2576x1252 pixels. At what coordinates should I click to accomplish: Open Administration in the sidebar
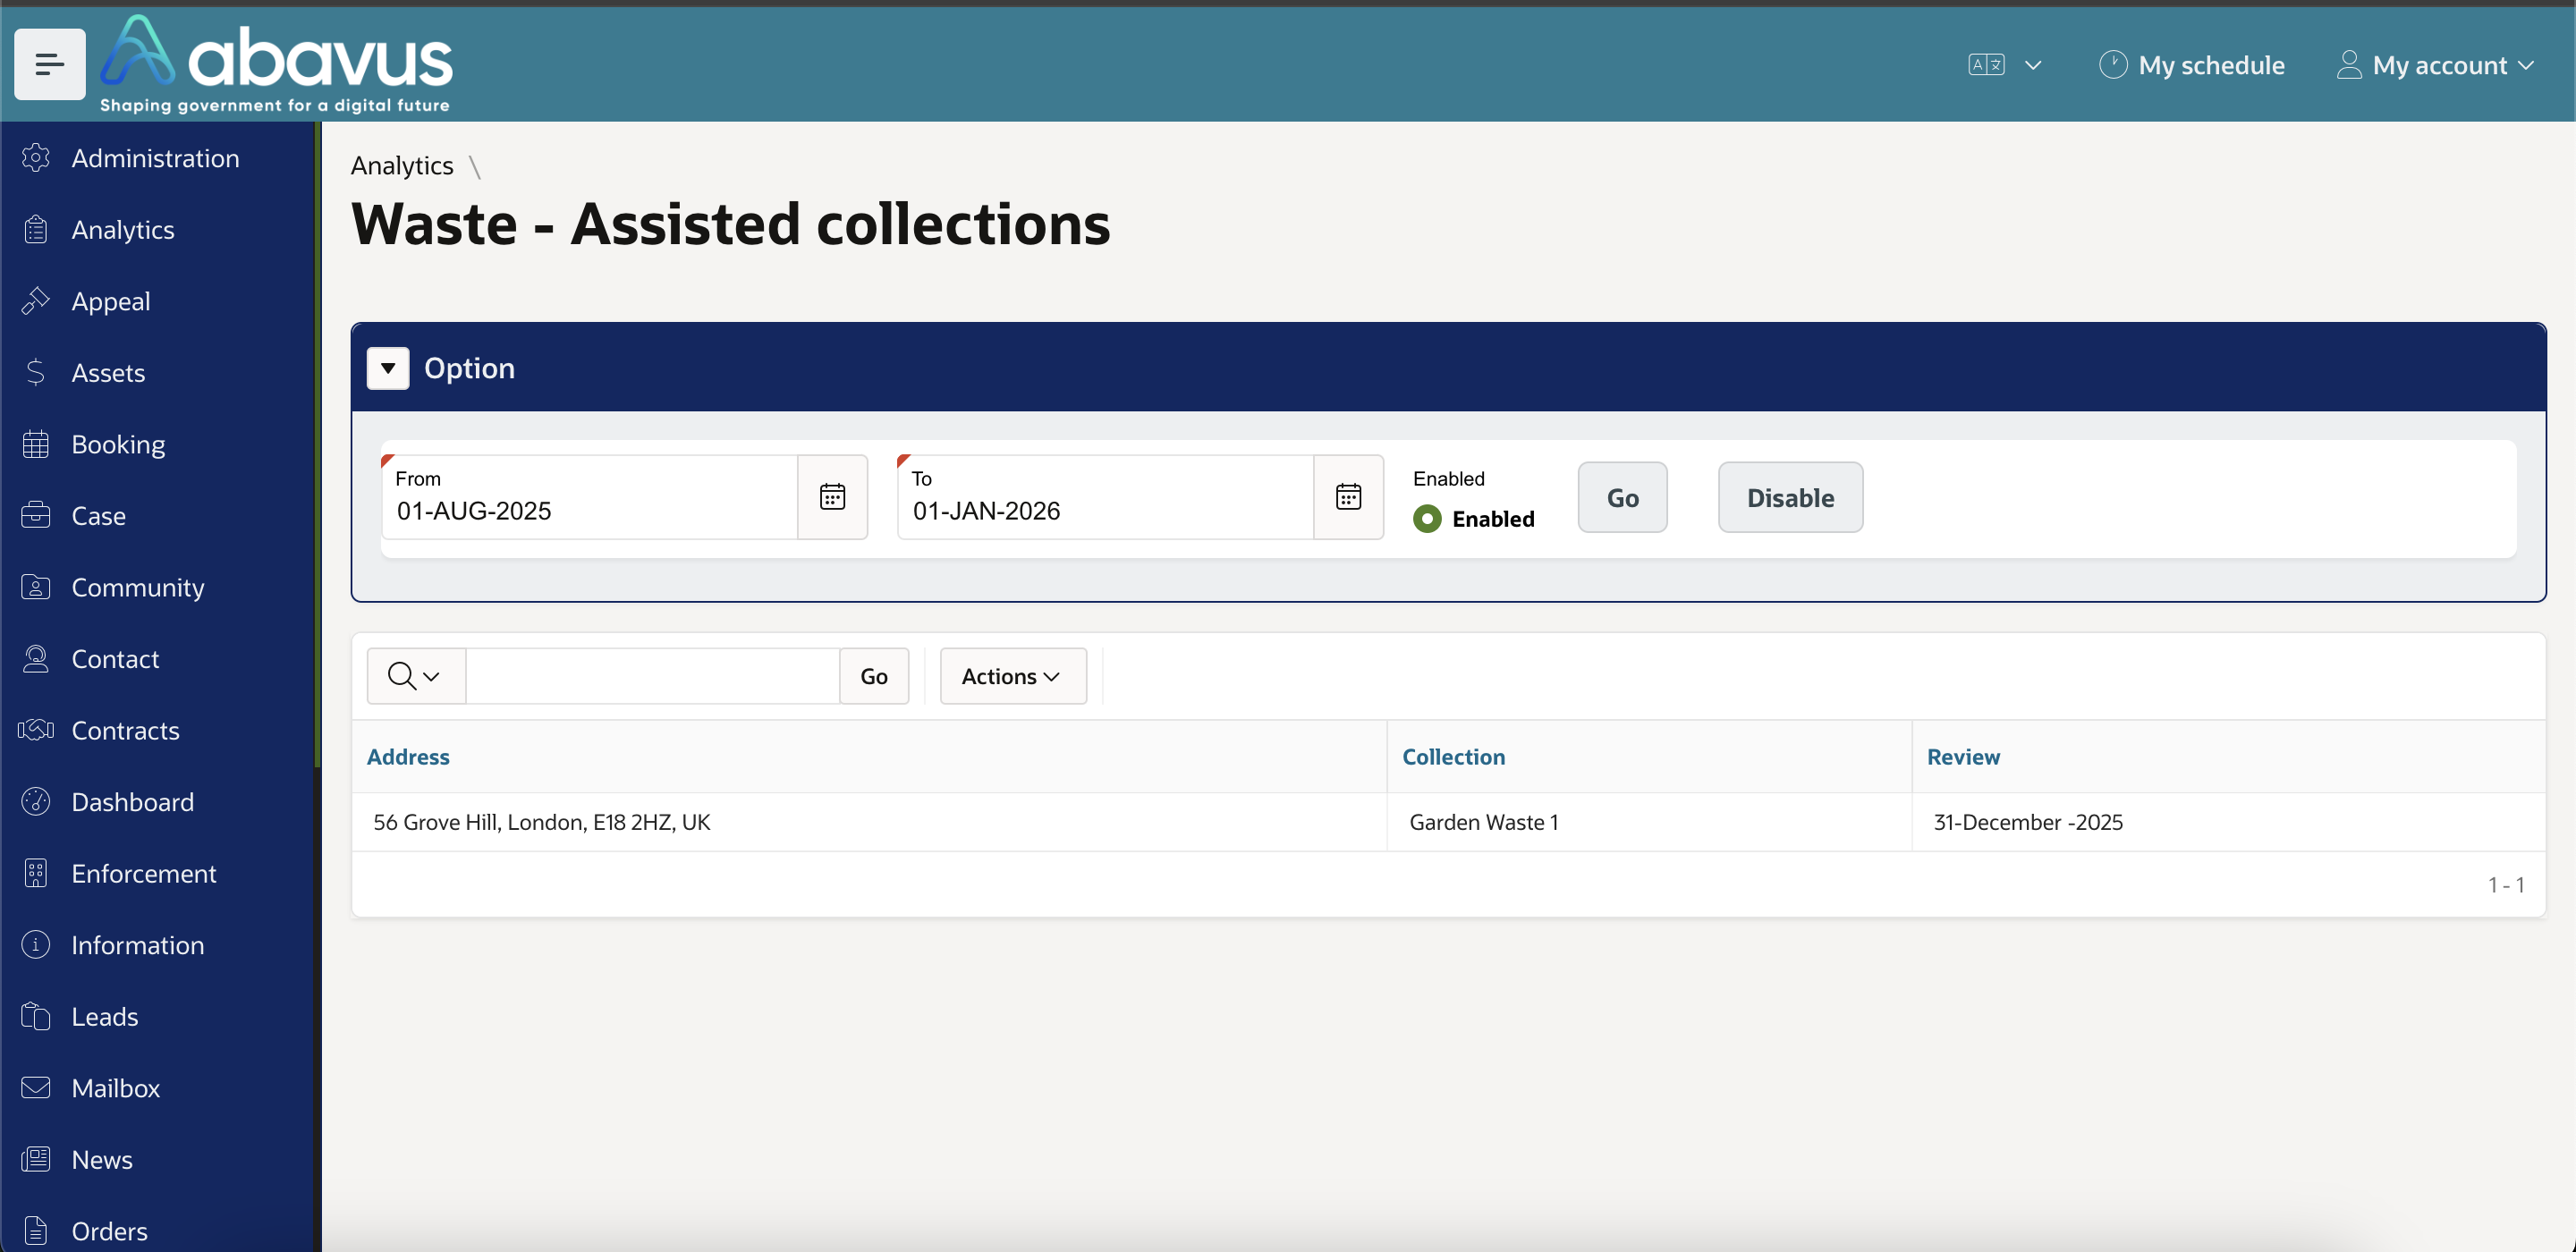pyautogui.click(x=155, y=158)
